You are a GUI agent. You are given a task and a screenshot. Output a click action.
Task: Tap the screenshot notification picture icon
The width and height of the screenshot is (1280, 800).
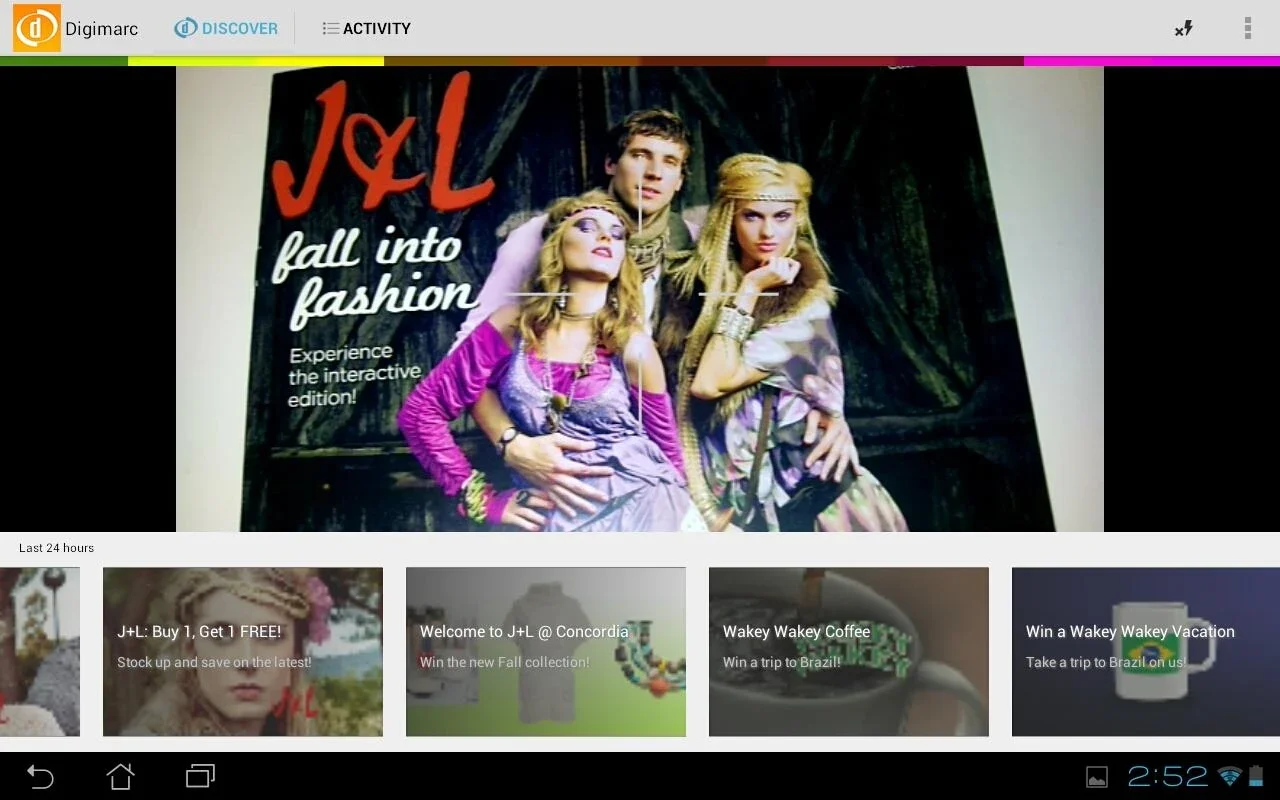pyautogui.click(x=1097, y=777)
